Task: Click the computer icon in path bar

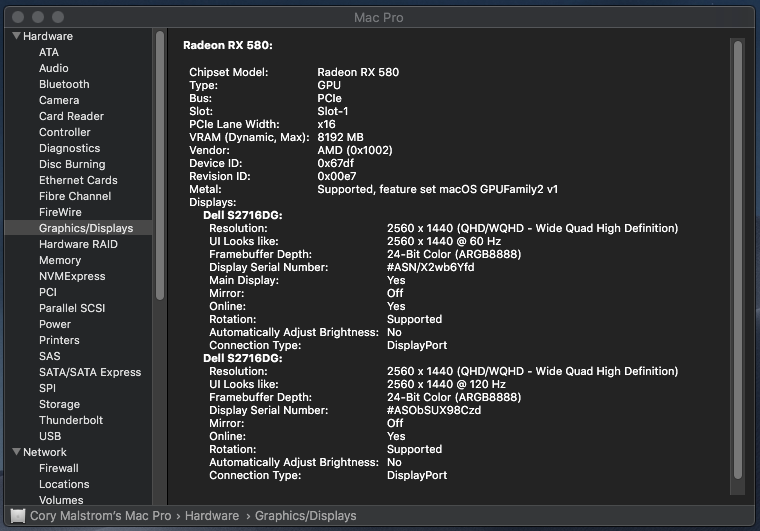Action: (18, 515)
